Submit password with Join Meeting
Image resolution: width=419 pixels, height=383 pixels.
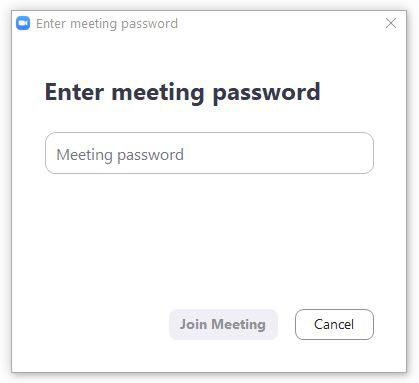223,324
